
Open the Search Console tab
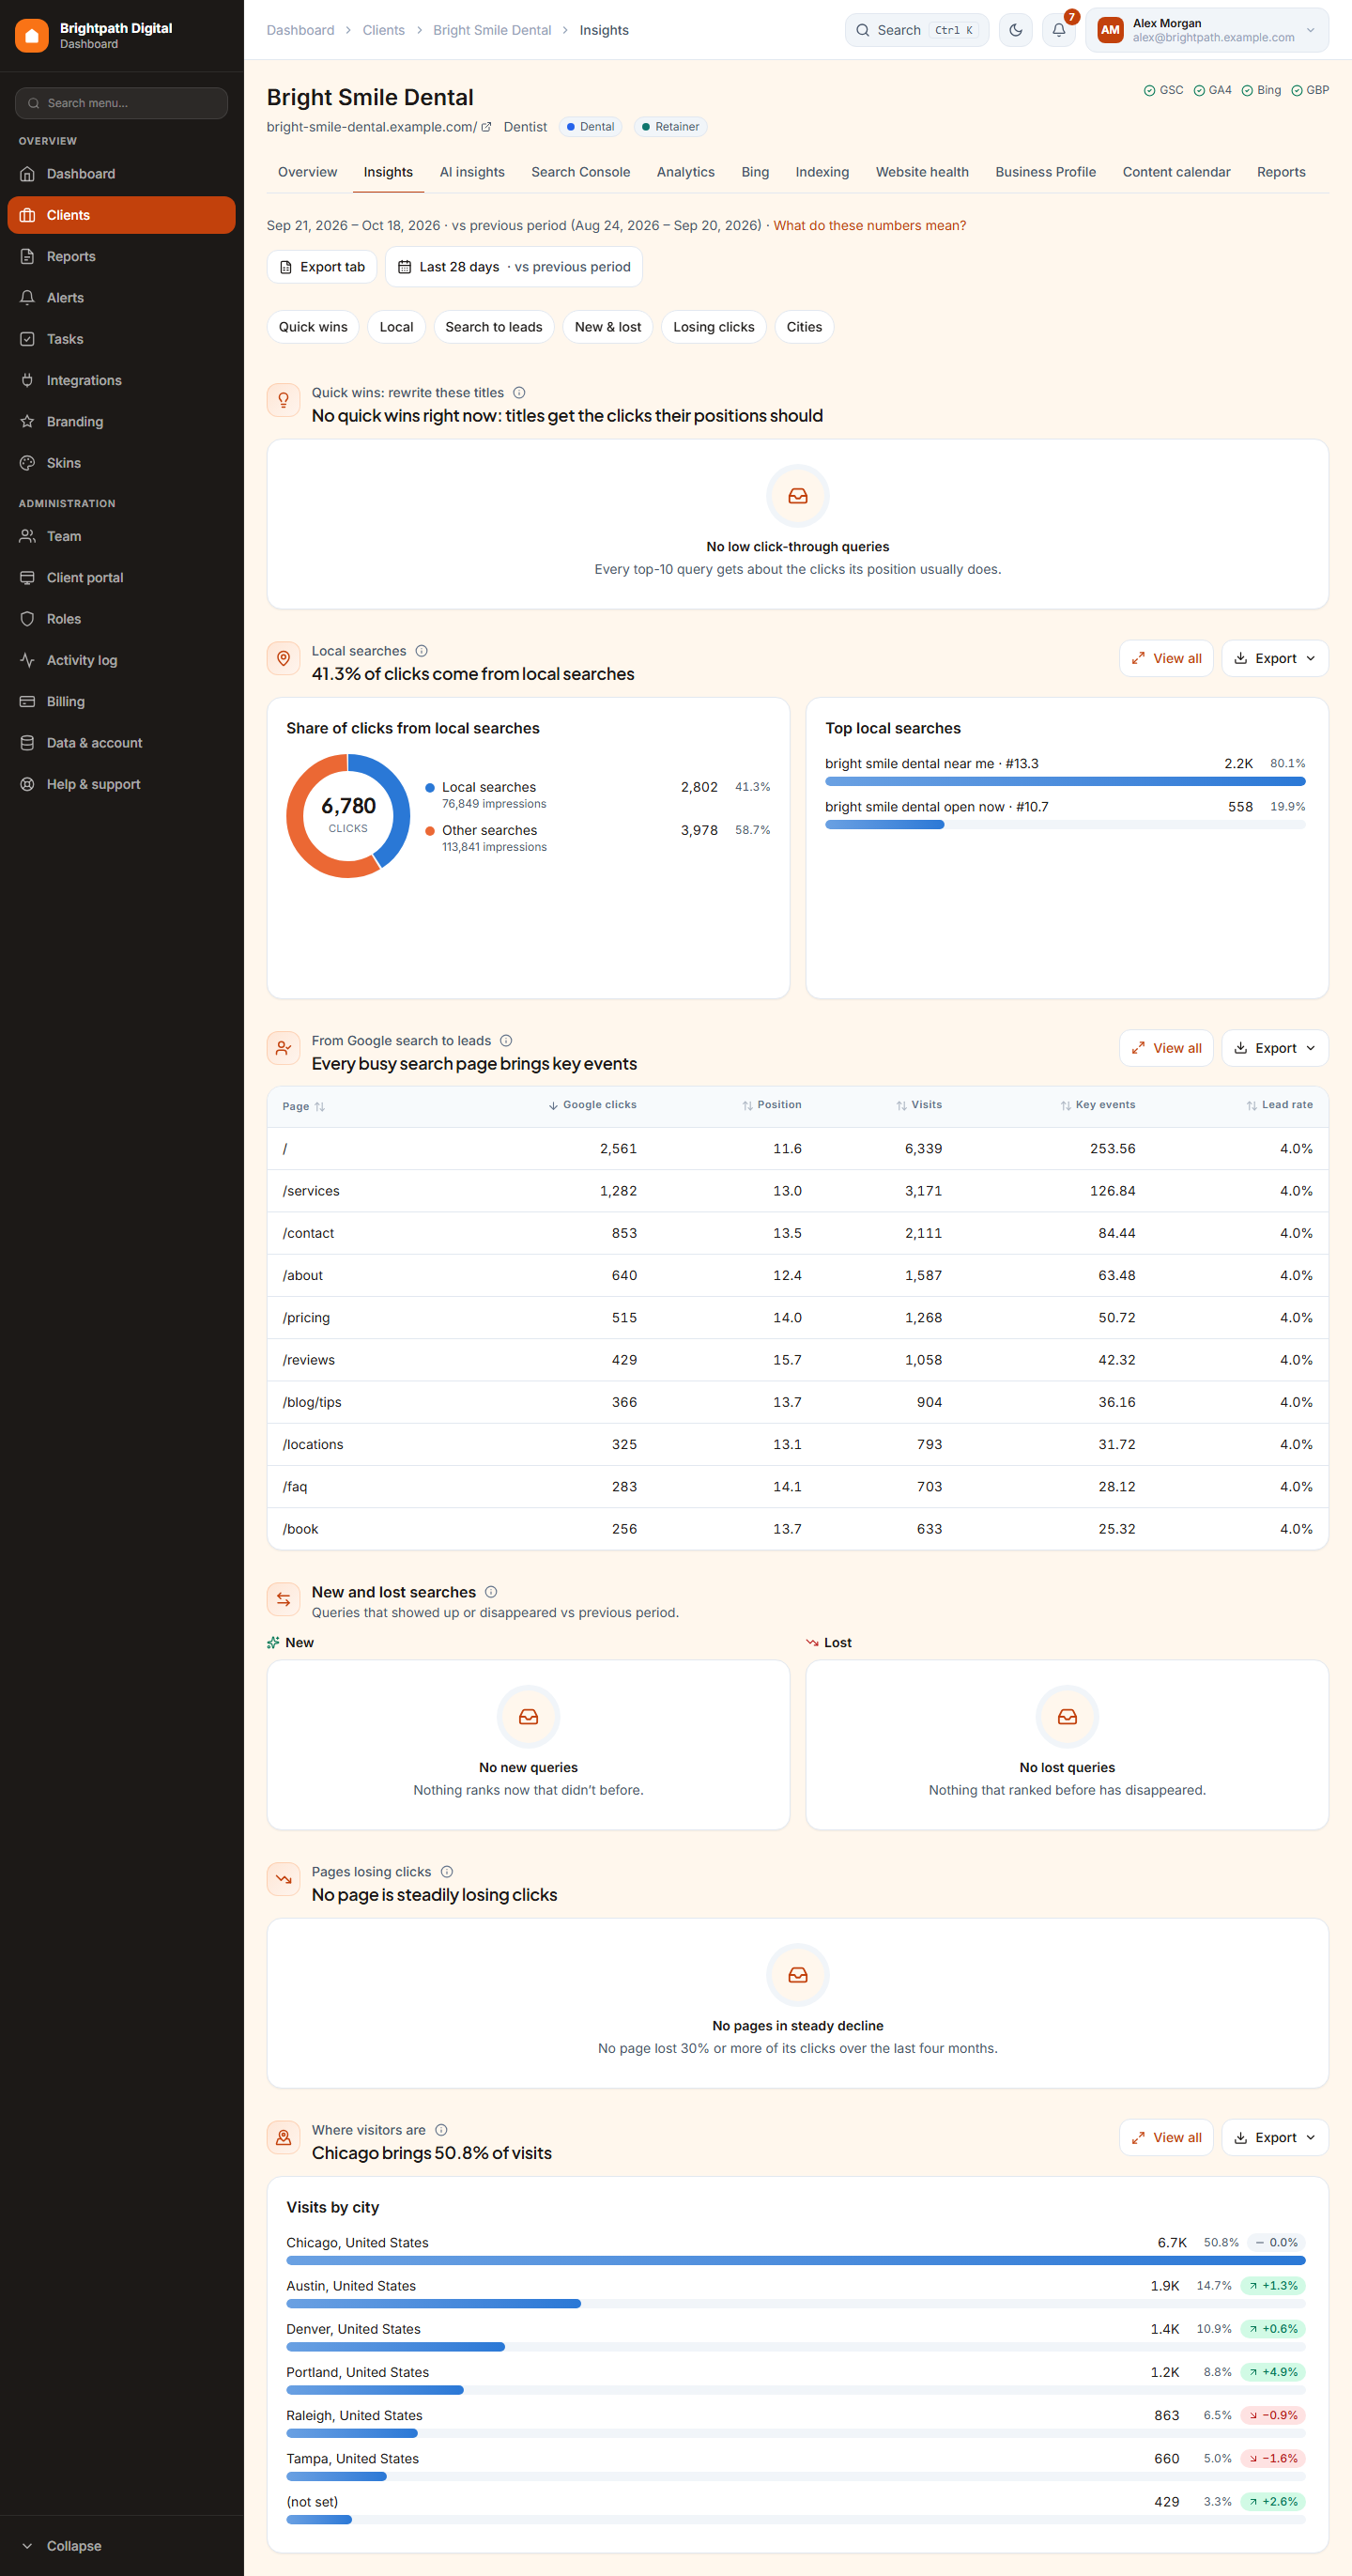tap(581, 172)
